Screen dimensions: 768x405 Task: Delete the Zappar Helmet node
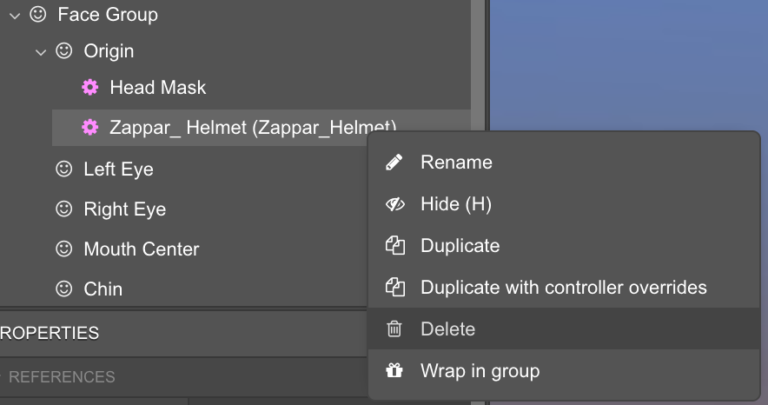click(447, 329)
